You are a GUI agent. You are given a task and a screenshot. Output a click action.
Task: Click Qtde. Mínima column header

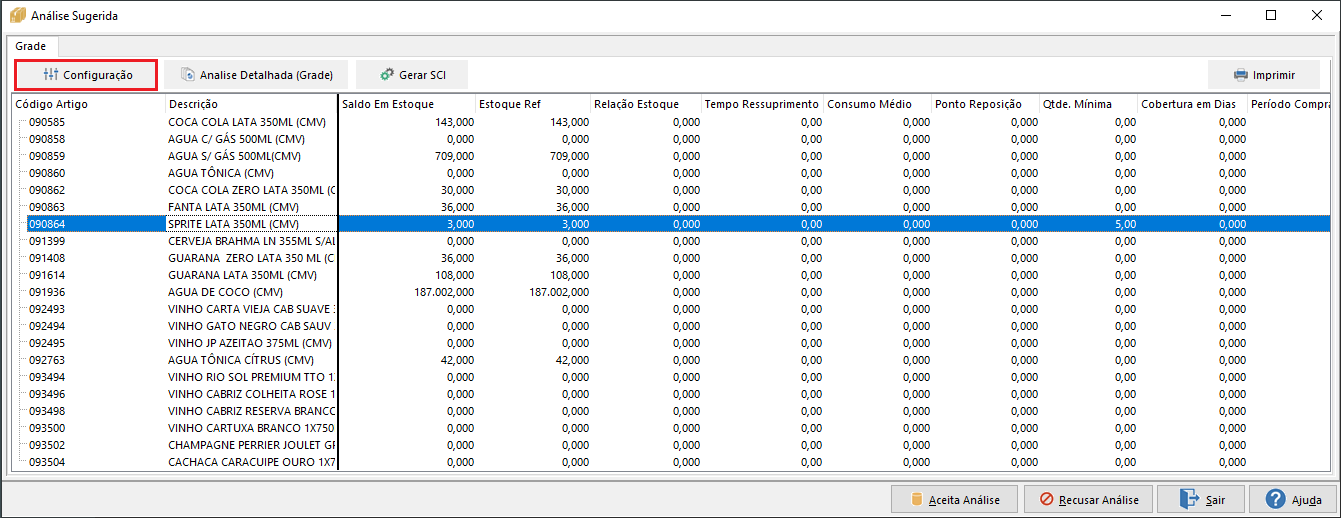click(x=1088, y=104)
